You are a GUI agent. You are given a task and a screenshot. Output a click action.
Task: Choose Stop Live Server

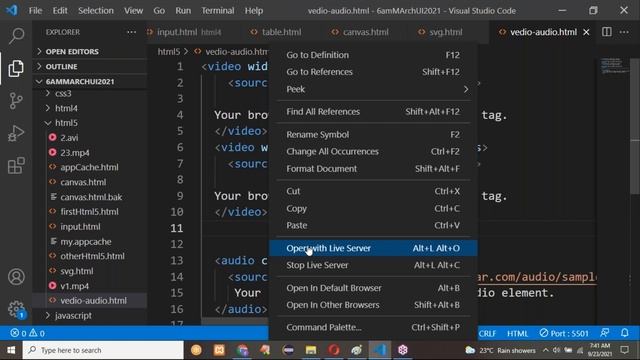coord(373,265)
